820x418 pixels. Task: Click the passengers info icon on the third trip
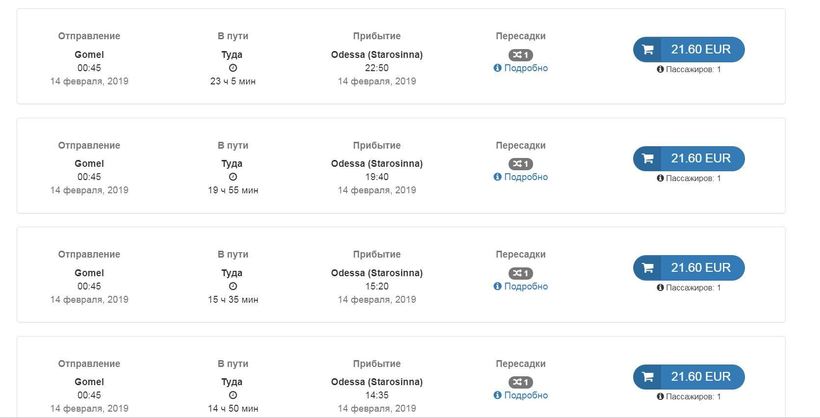(660, 287)
